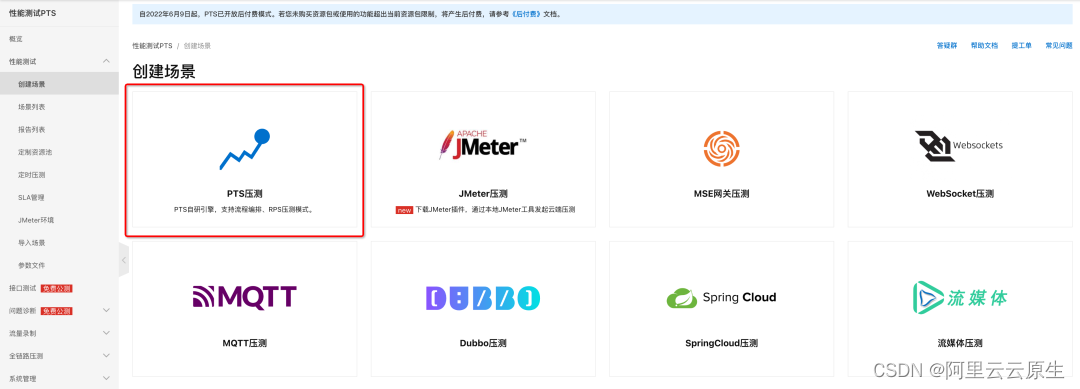Click the 提工单 link
This screenshot has height=389, width=1080.
pos(1021,45)
